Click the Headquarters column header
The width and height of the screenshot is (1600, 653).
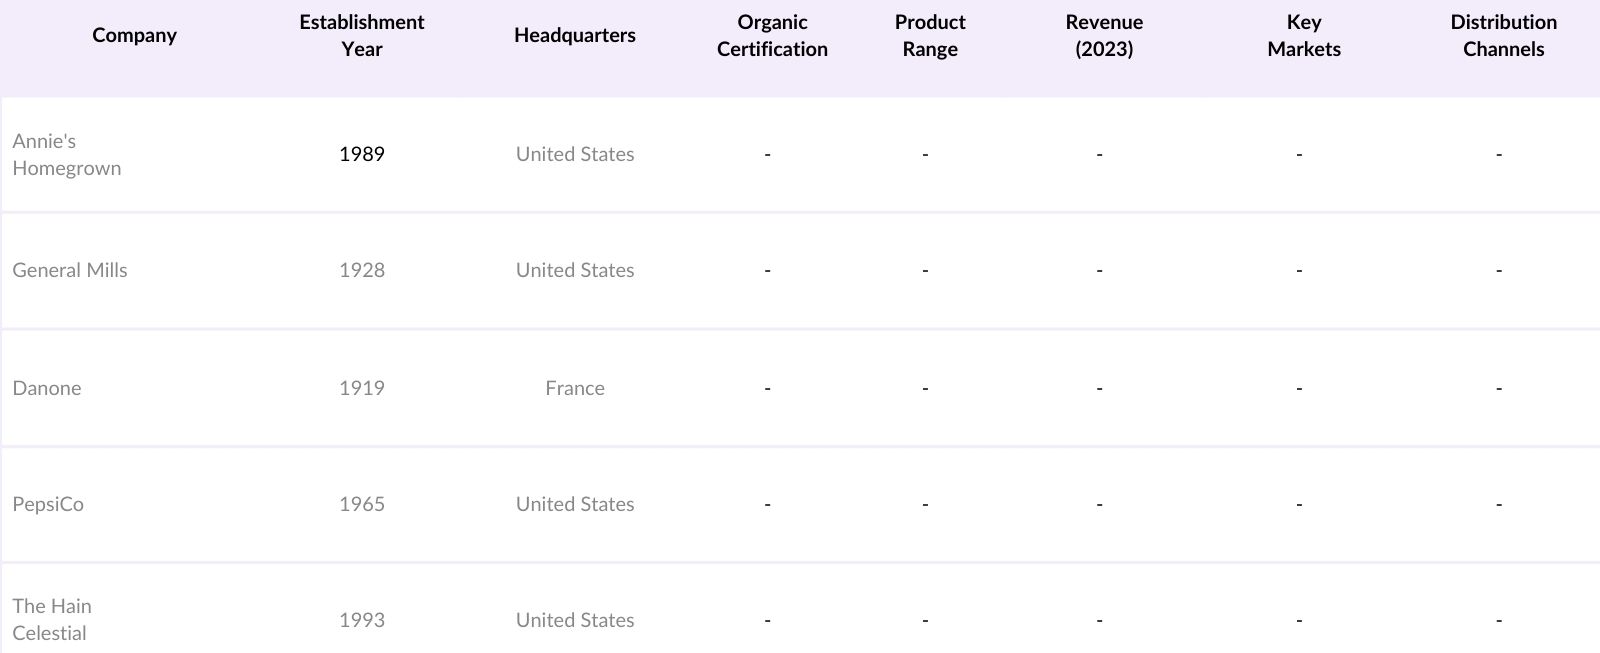574,35
